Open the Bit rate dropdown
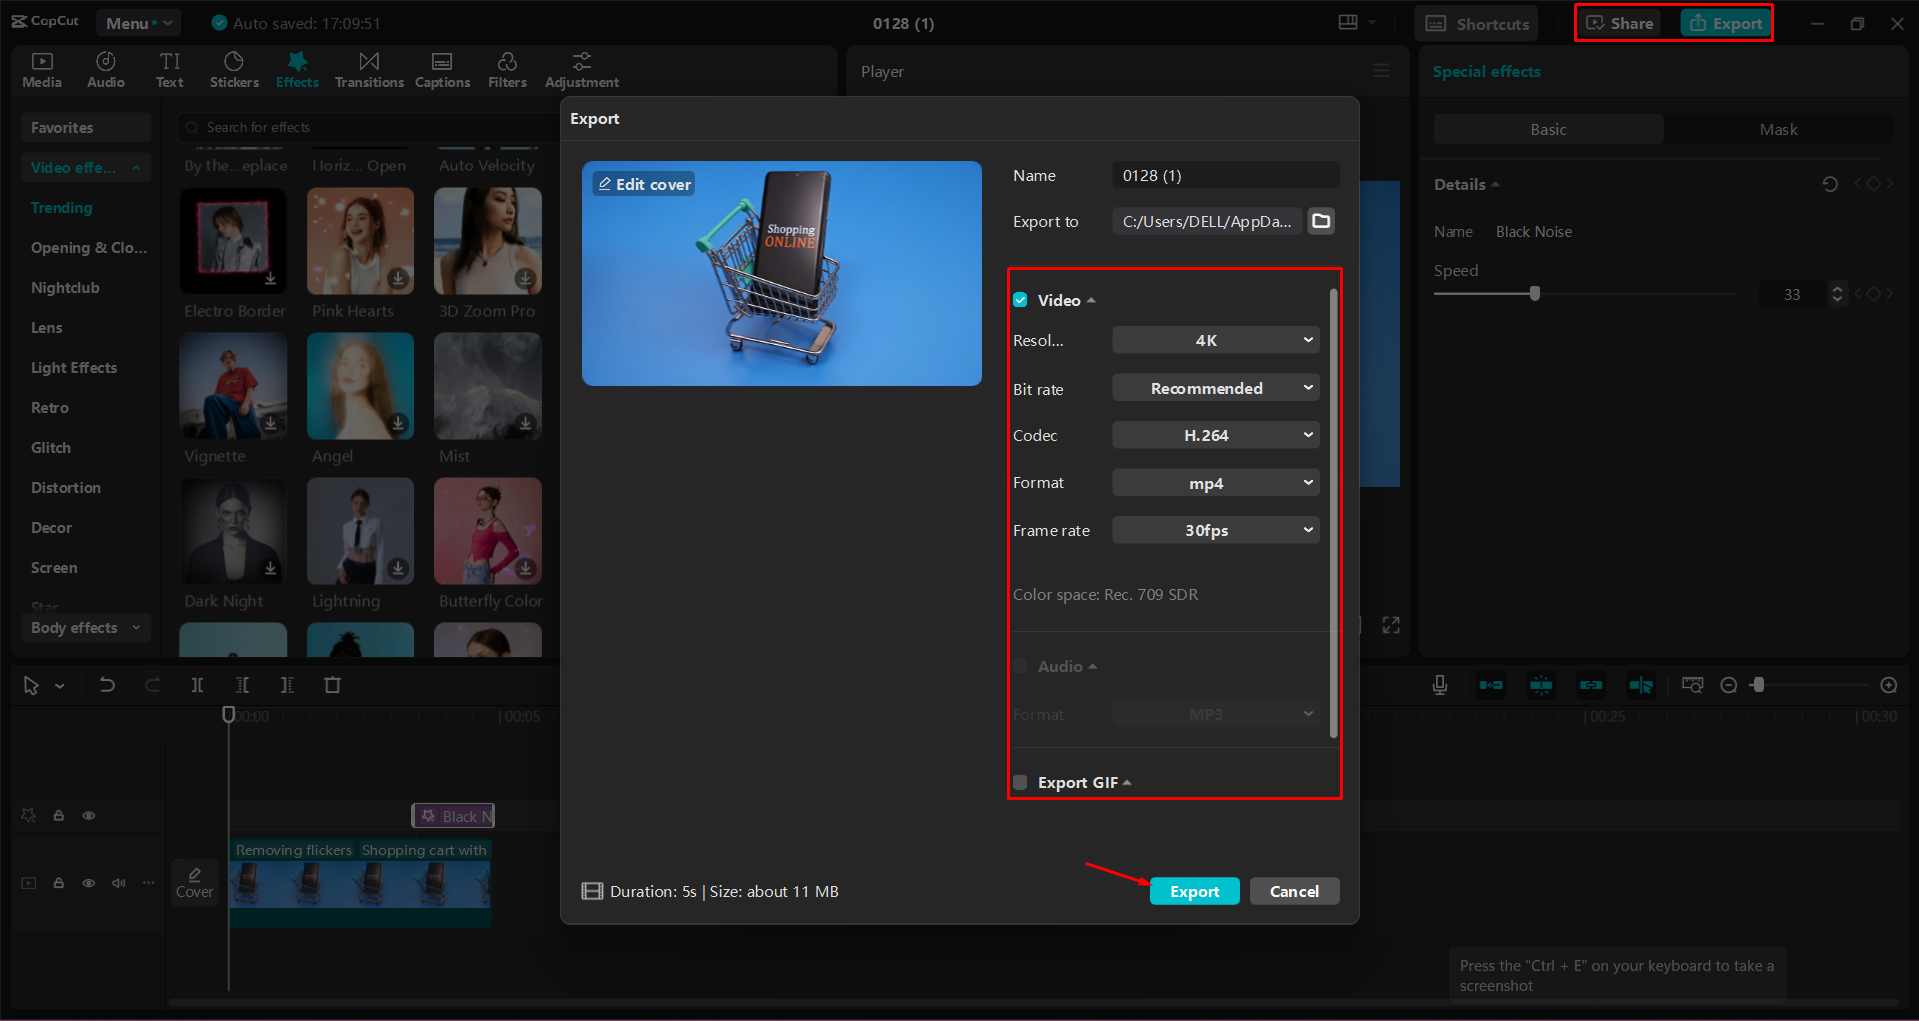The height and width of the screenshot is (1021, 1919). (x=1216, y=388)
